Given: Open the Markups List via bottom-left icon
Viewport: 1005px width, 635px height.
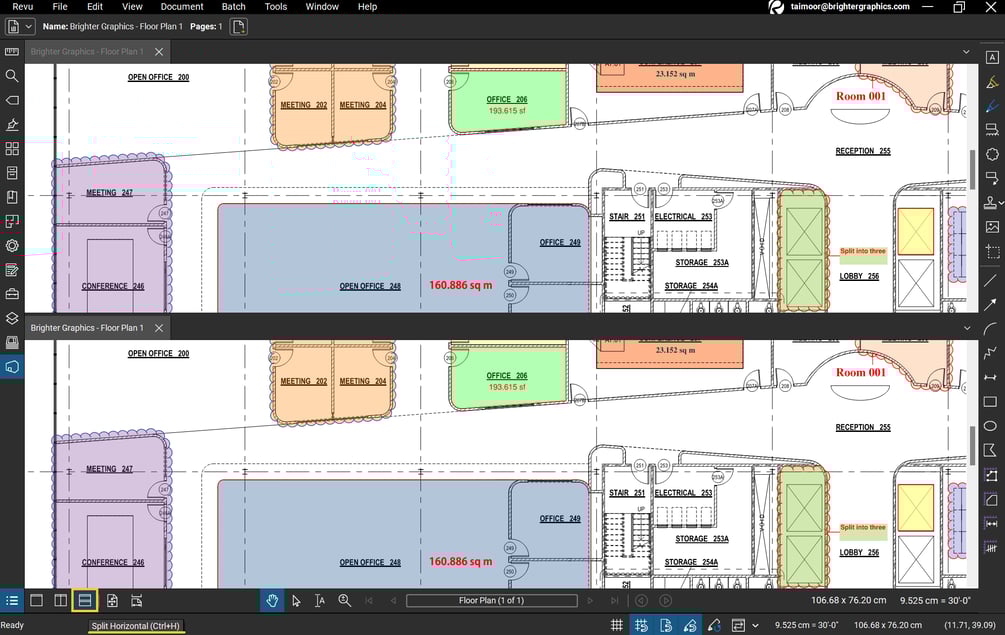Looking at the screenshot, I should pos(12,600).
